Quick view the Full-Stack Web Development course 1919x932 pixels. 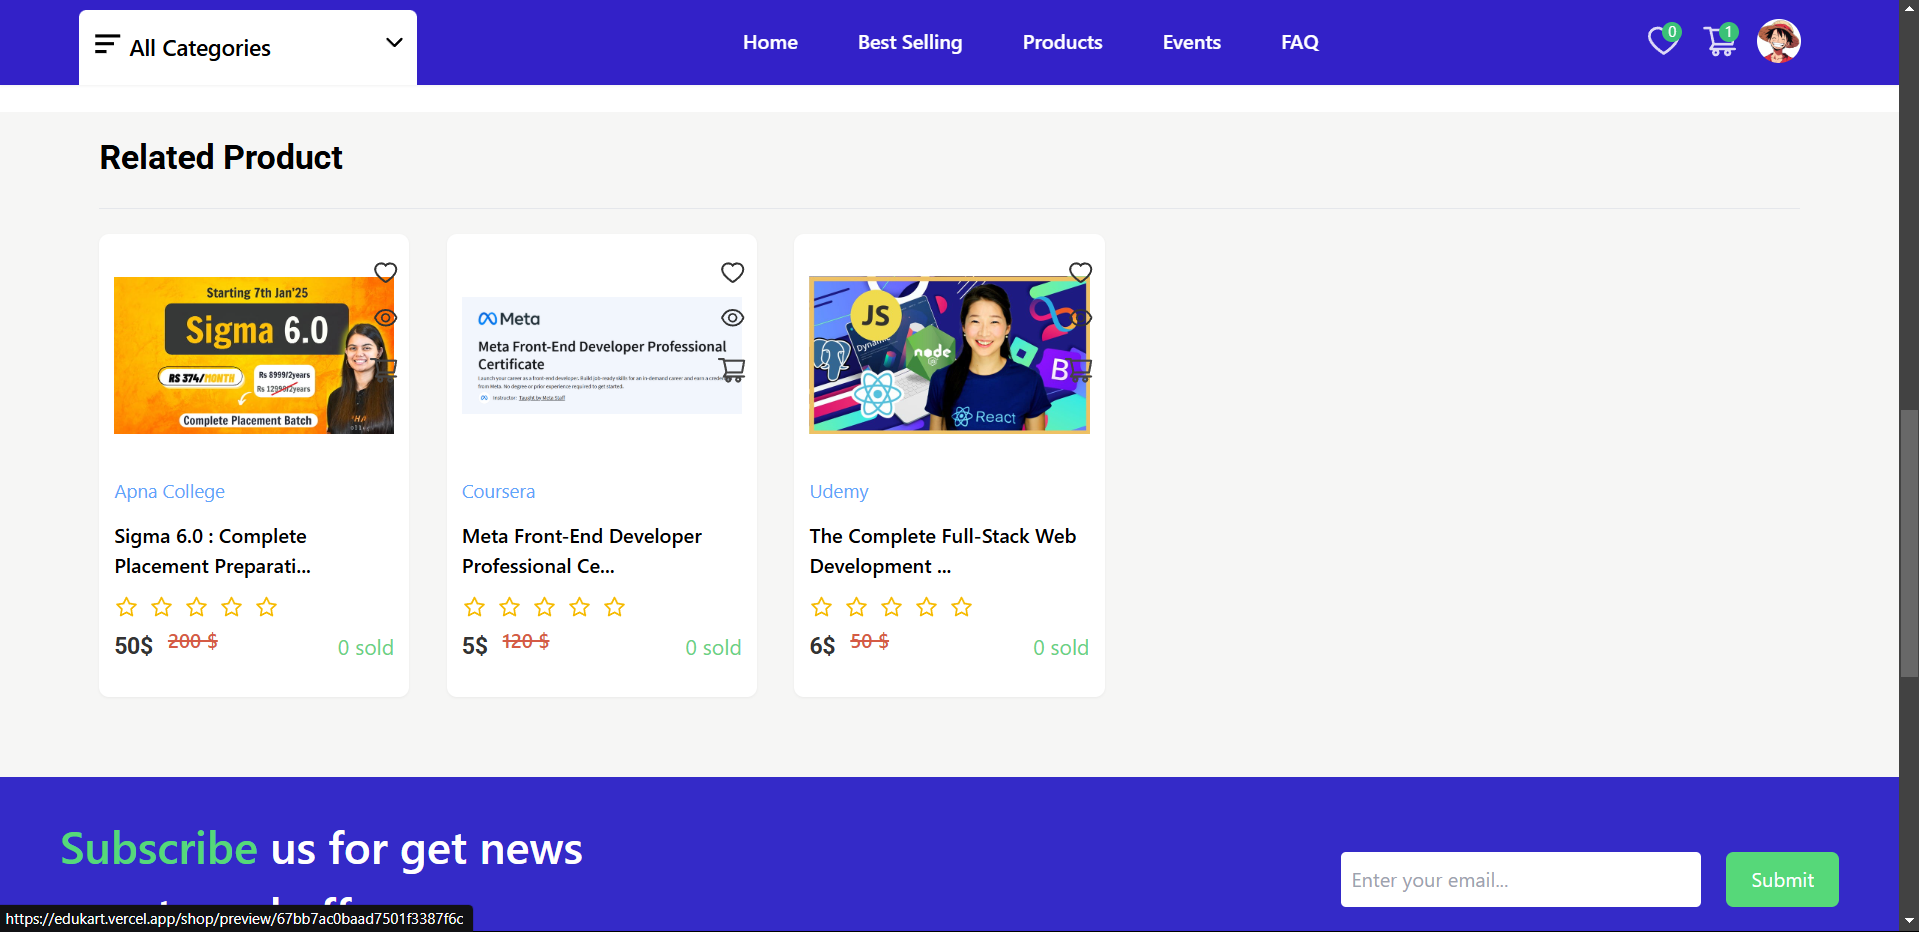click(1080, 318)
